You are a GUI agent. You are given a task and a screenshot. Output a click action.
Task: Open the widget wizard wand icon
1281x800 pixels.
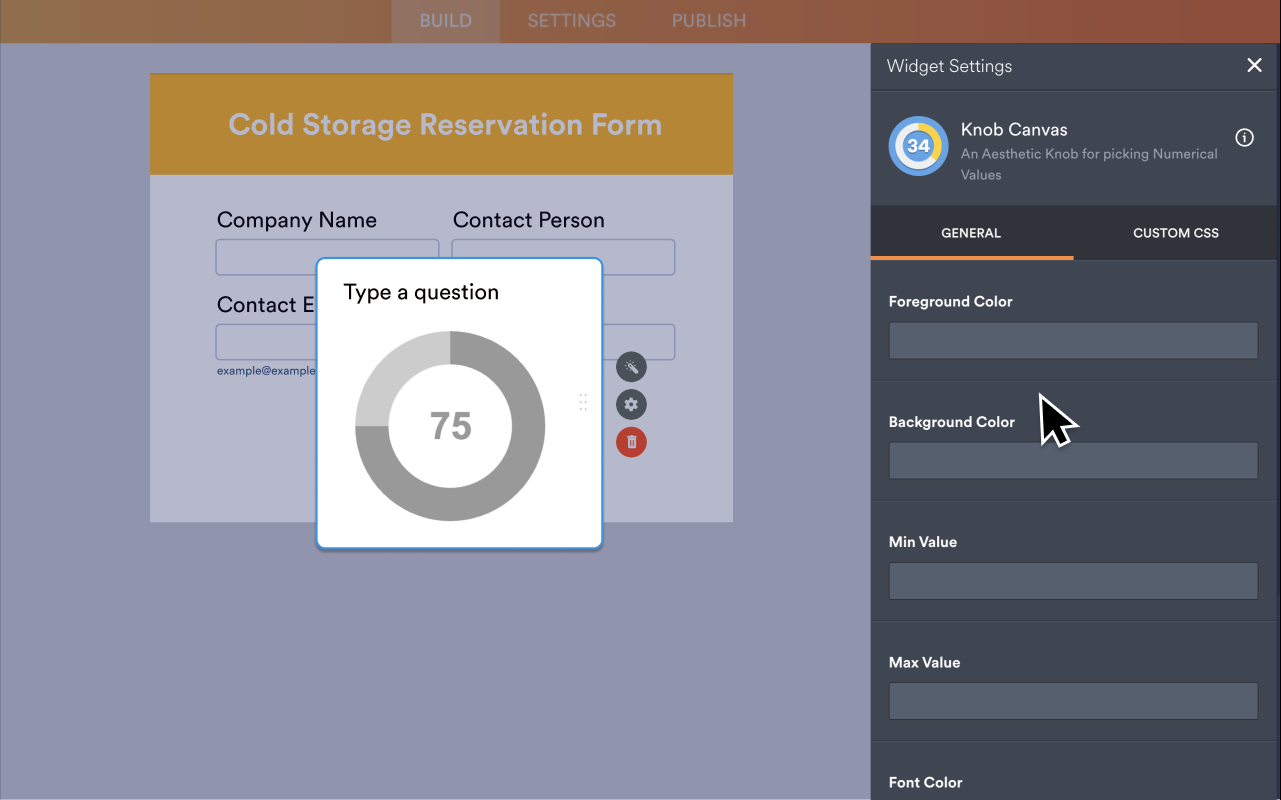631,367
